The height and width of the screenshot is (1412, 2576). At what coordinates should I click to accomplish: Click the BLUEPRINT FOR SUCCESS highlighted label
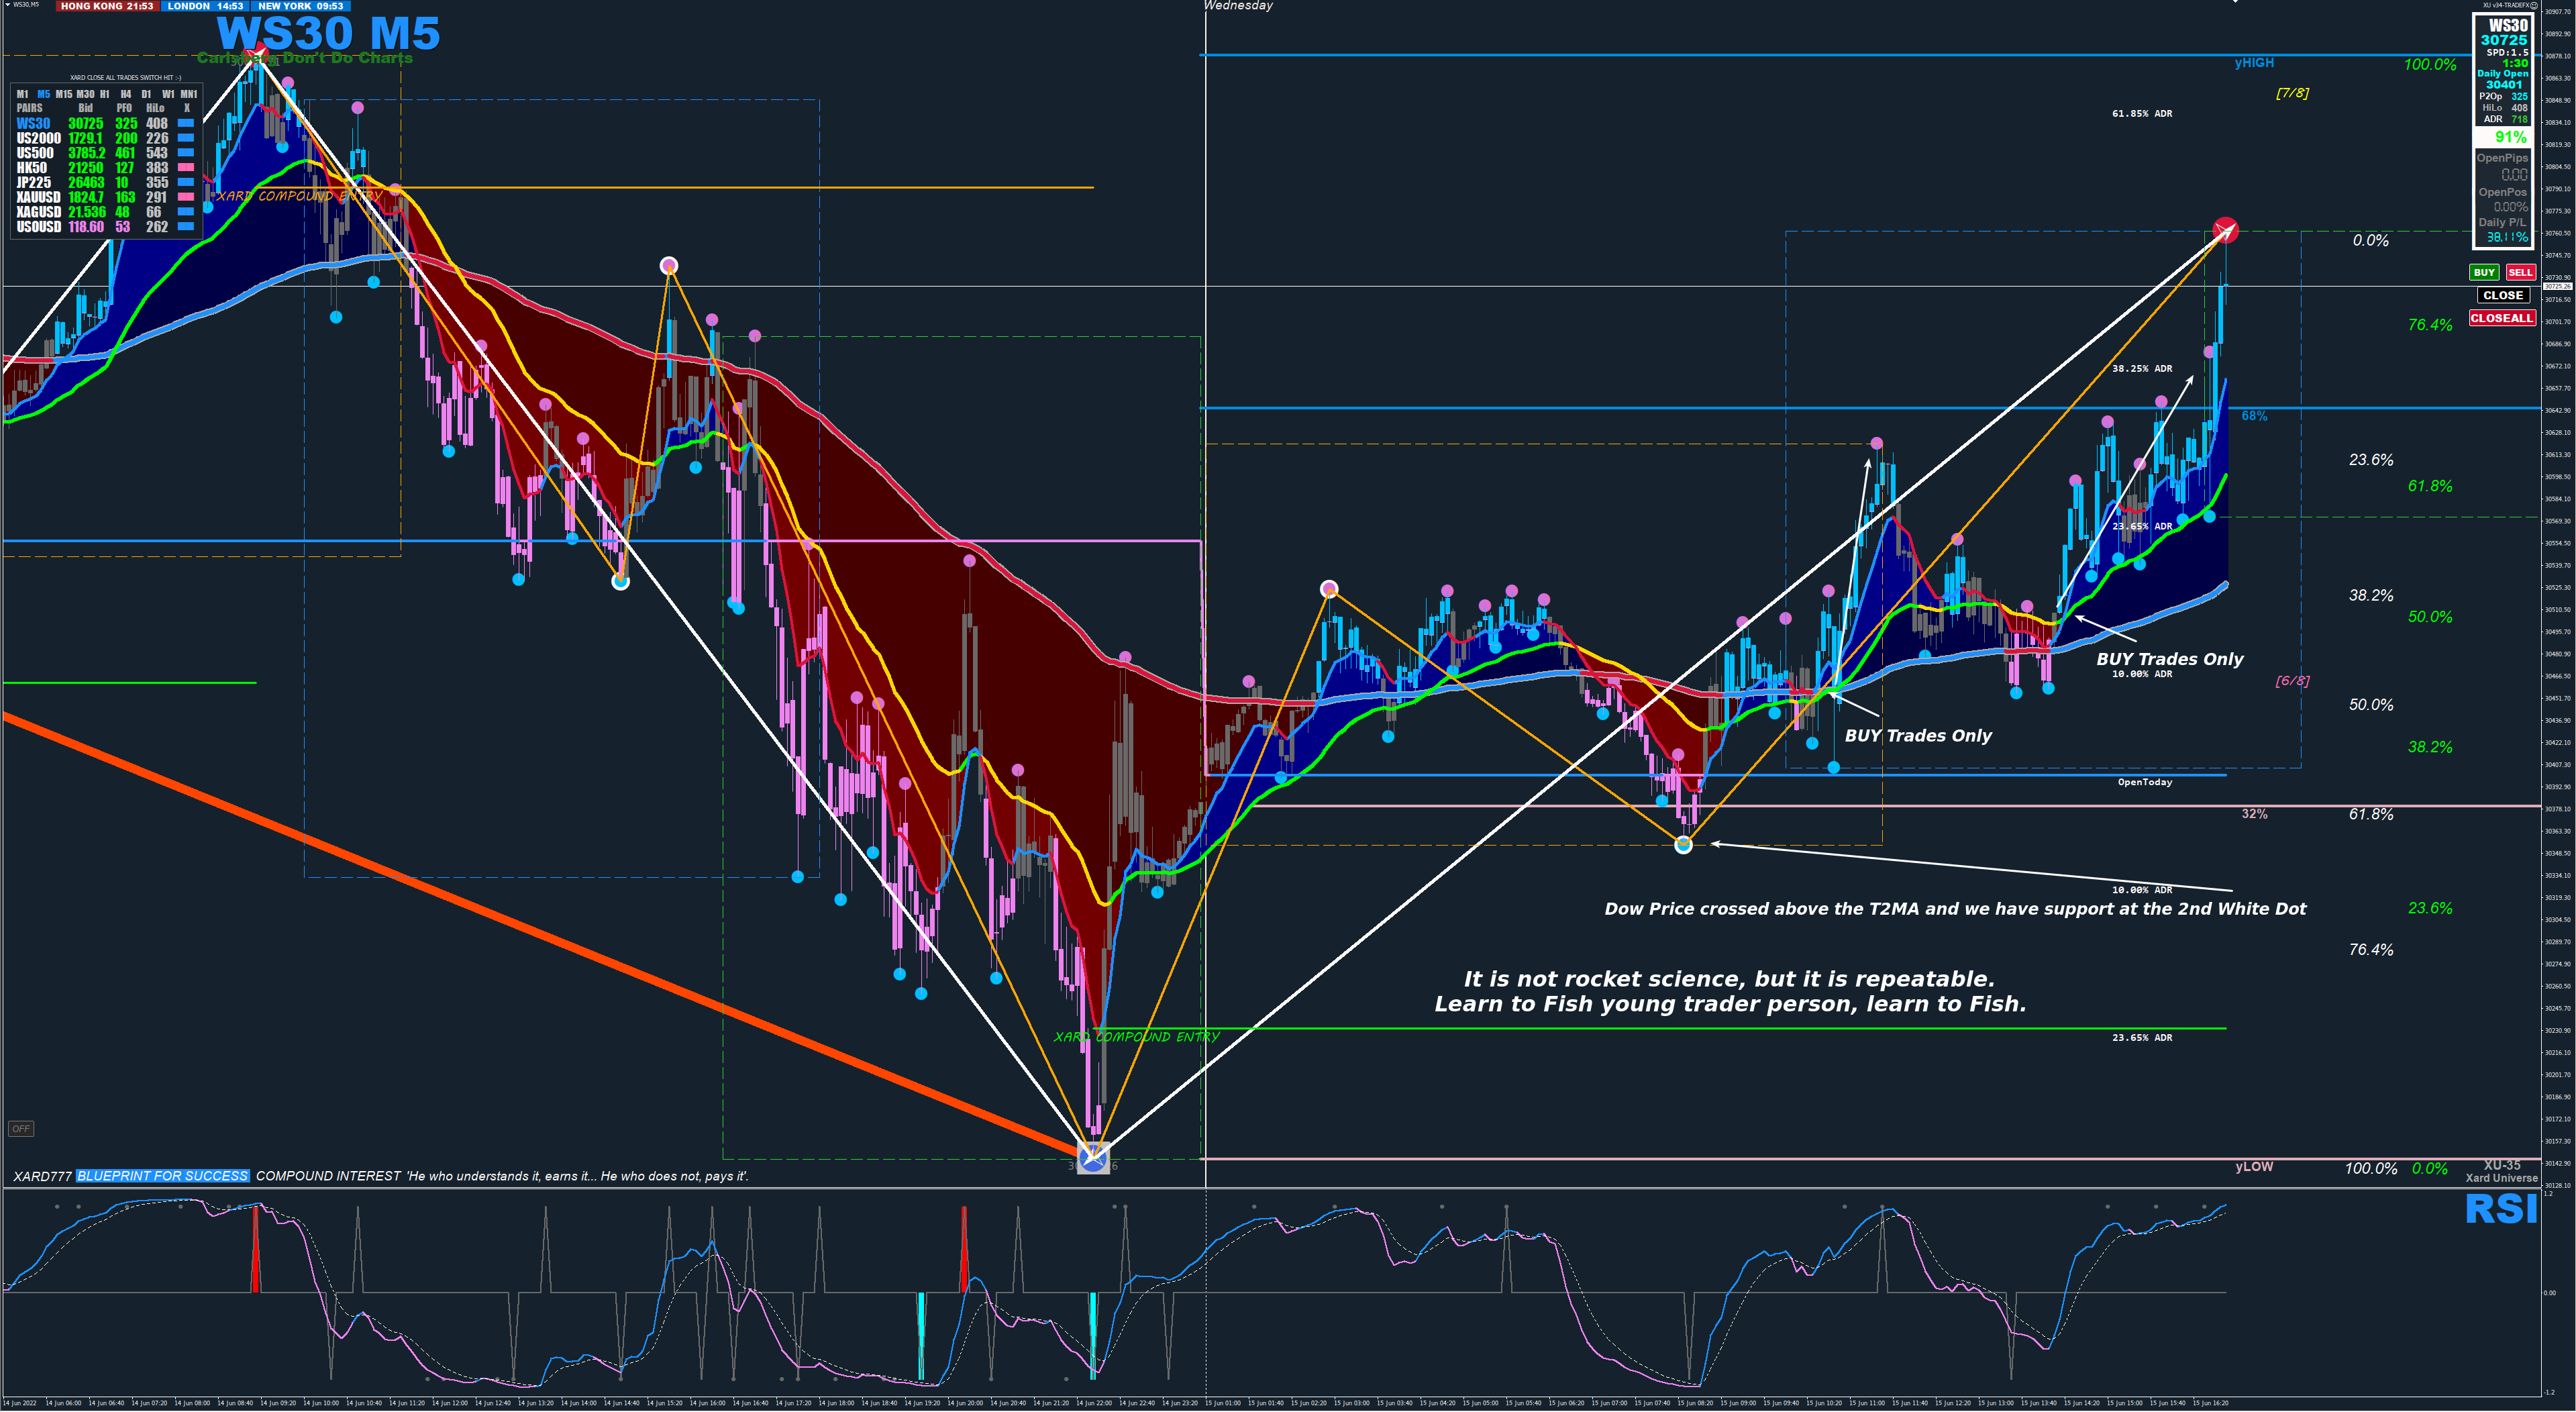(162, 1176)
